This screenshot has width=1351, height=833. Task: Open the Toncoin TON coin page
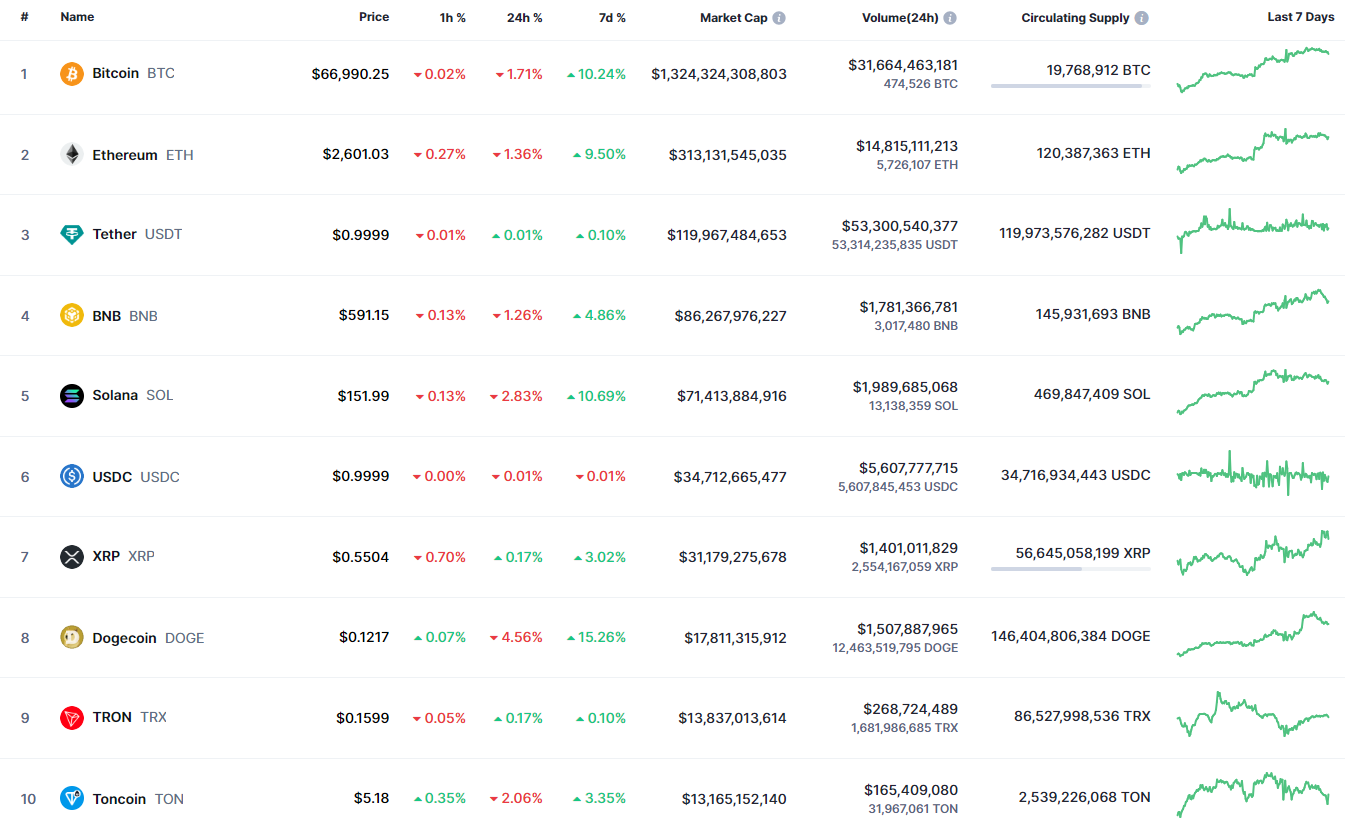click(119, 799)
